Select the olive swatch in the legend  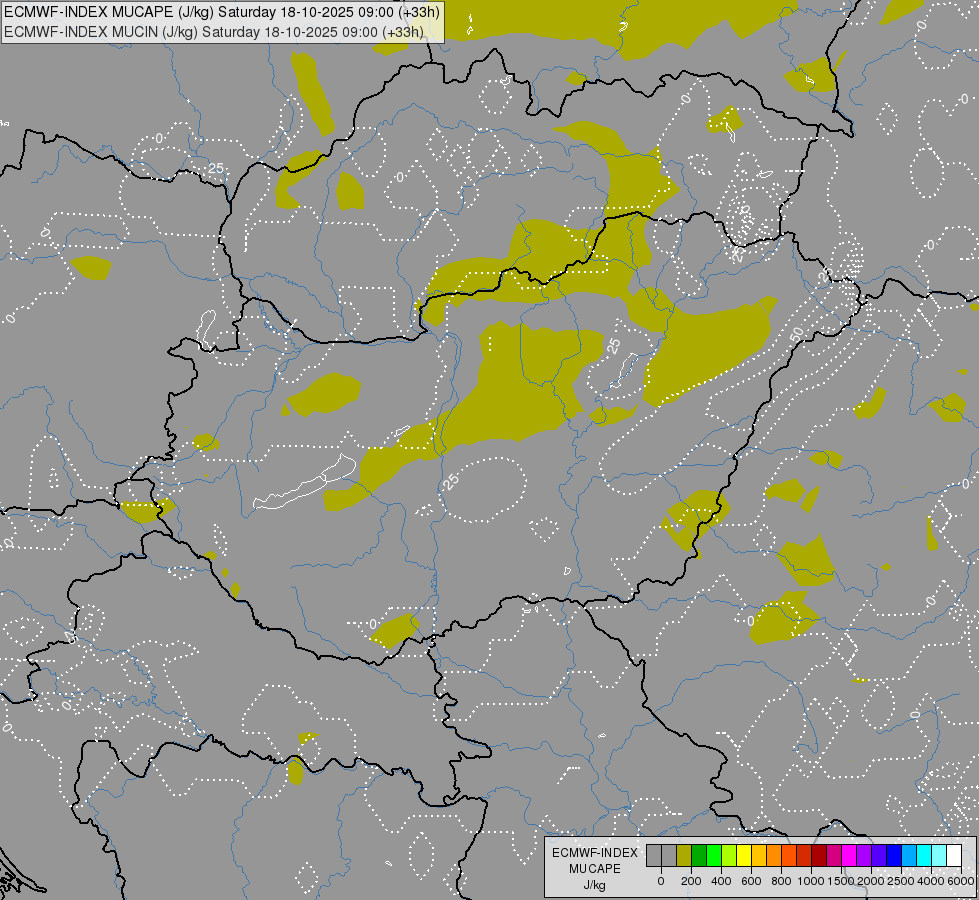click(x=684, y=855)
